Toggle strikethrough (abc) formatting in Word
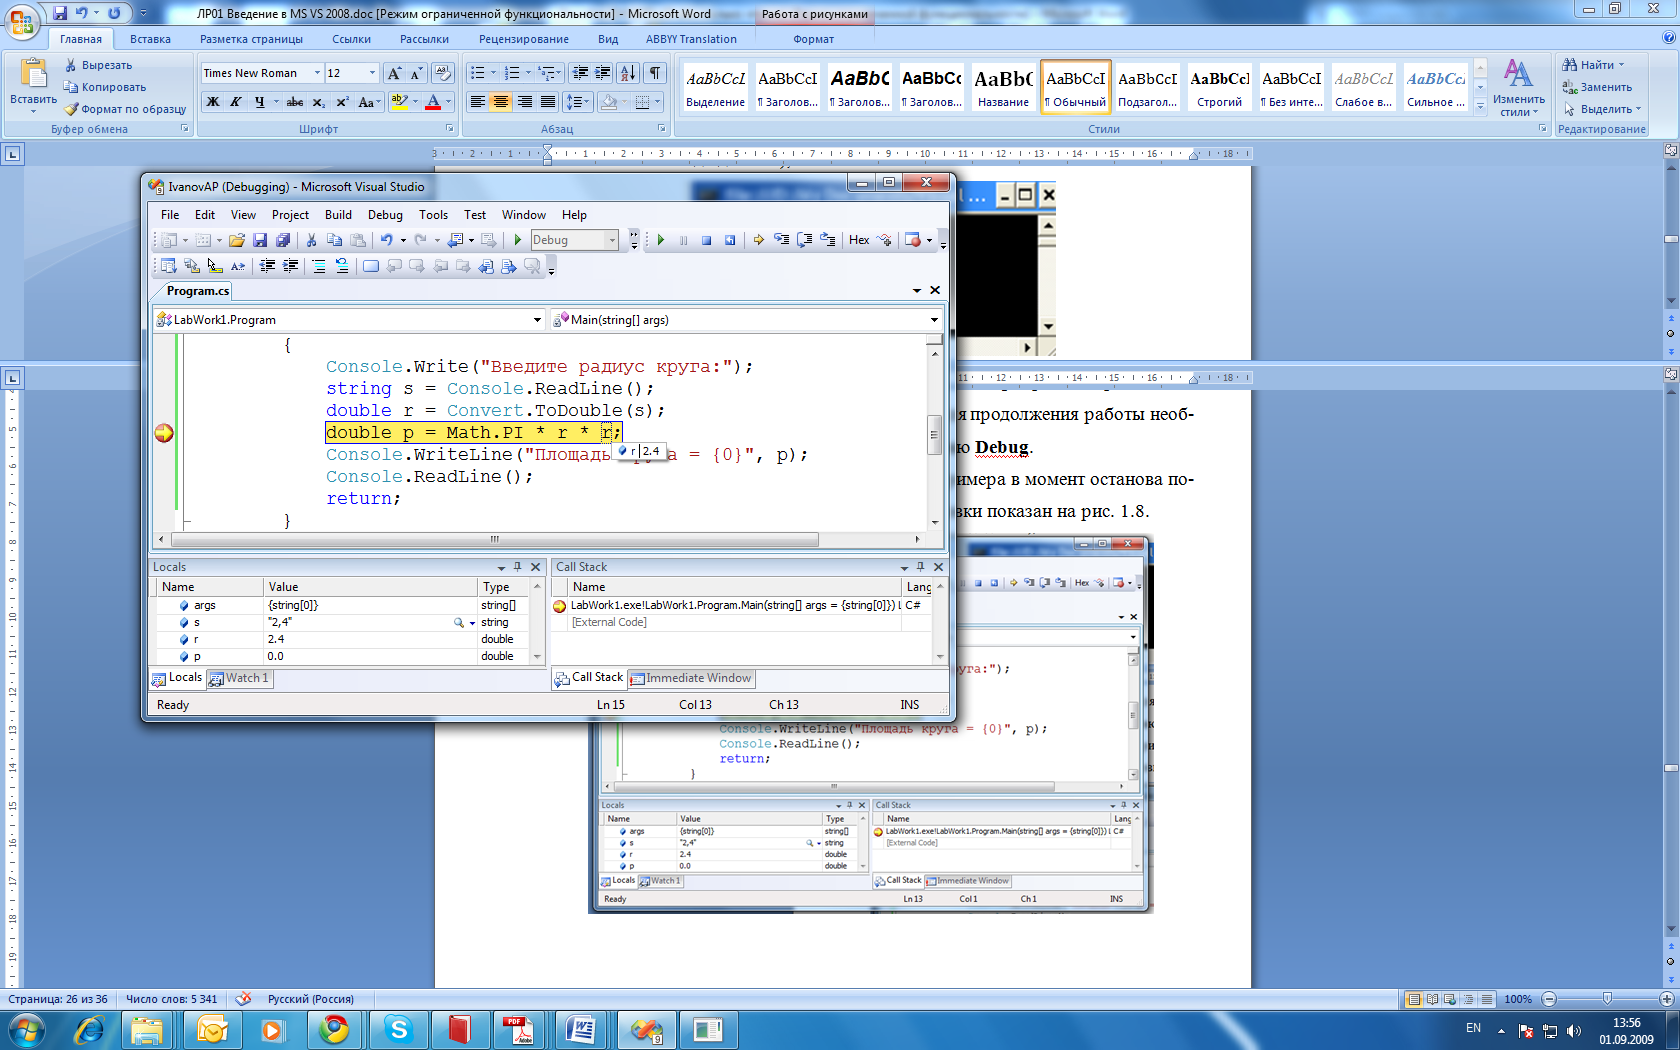Viewport: 1680px width, 1050px height. [295, 102]
